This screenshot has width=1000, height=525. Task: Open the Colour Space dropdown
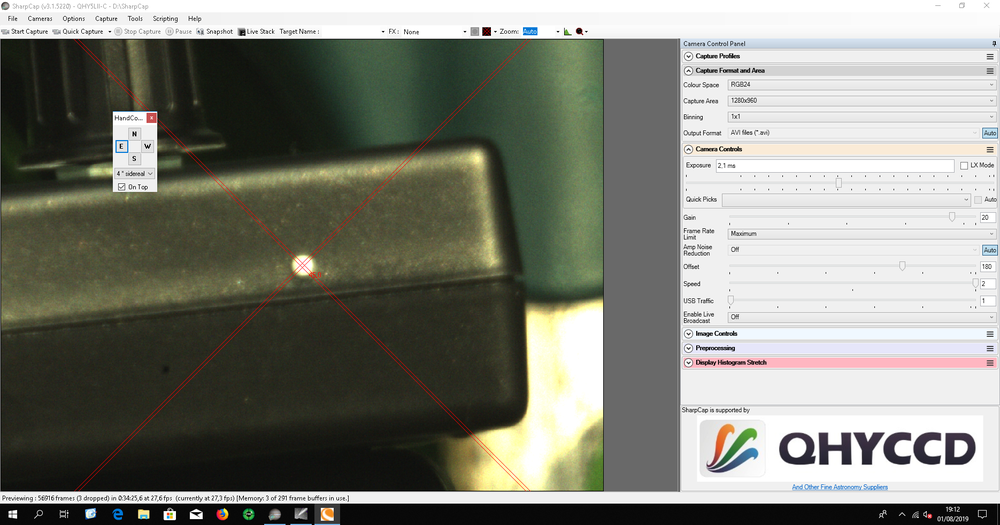pyautogui.click(x=862, y=85)
